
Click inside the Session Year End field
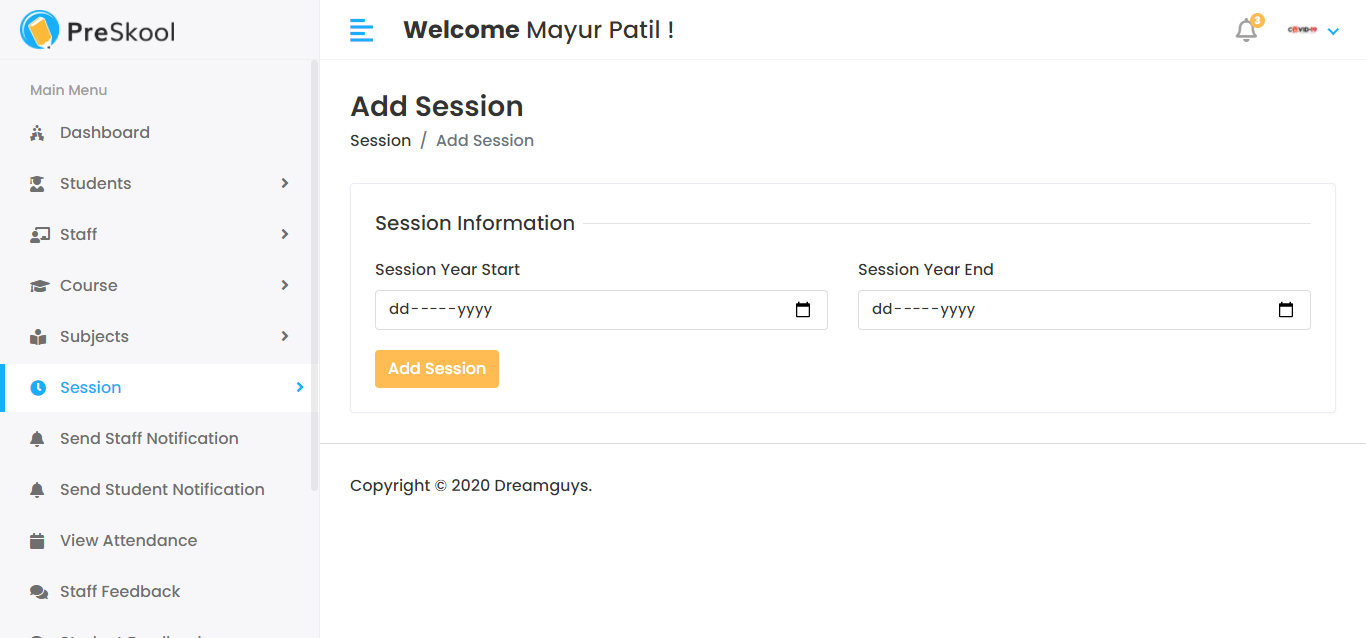click(1050, 310)
